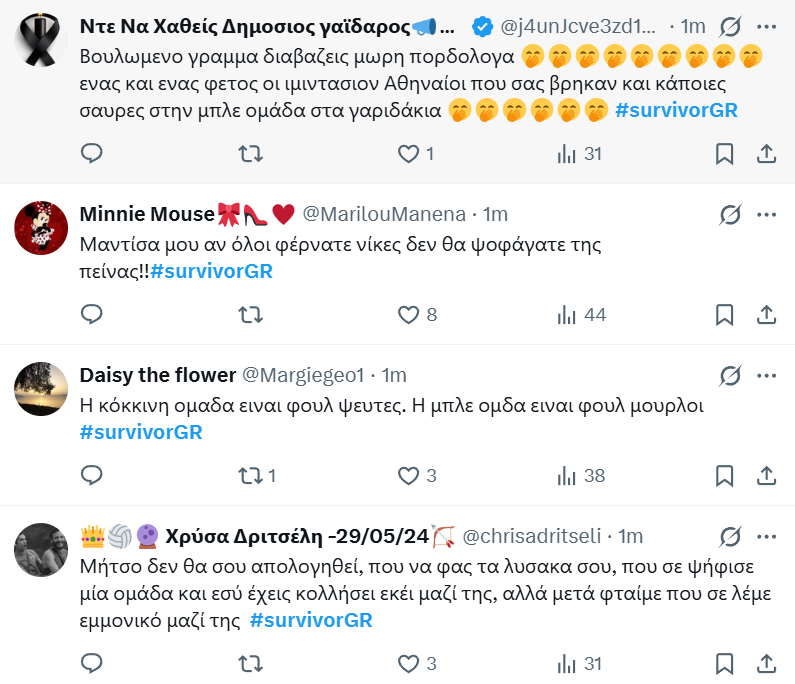
Task: Bookmark the Χρύσα Δριτσέλη tweet
Action: [x=725, y=662]
